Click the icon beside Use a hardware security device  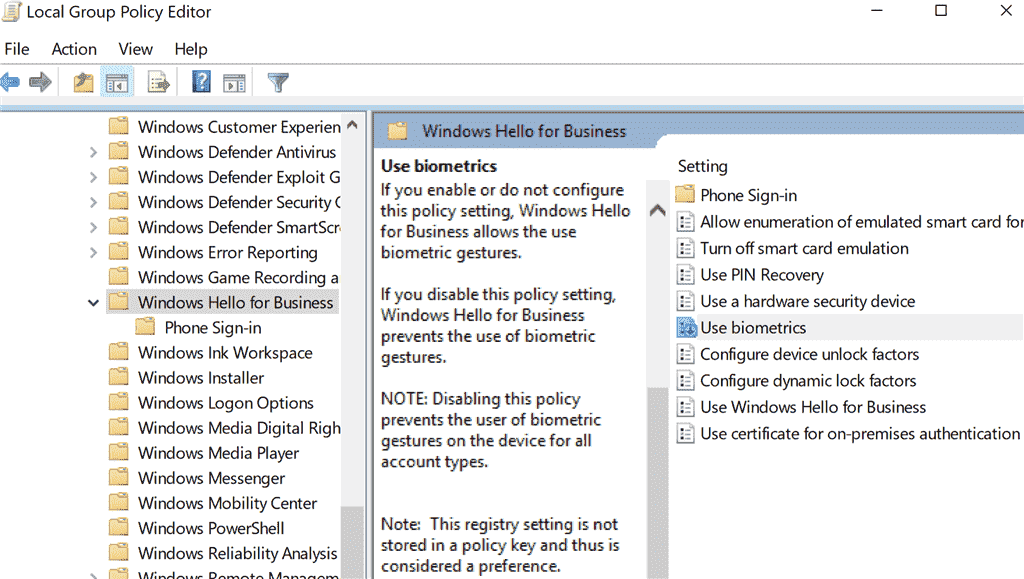click(685, 301)
